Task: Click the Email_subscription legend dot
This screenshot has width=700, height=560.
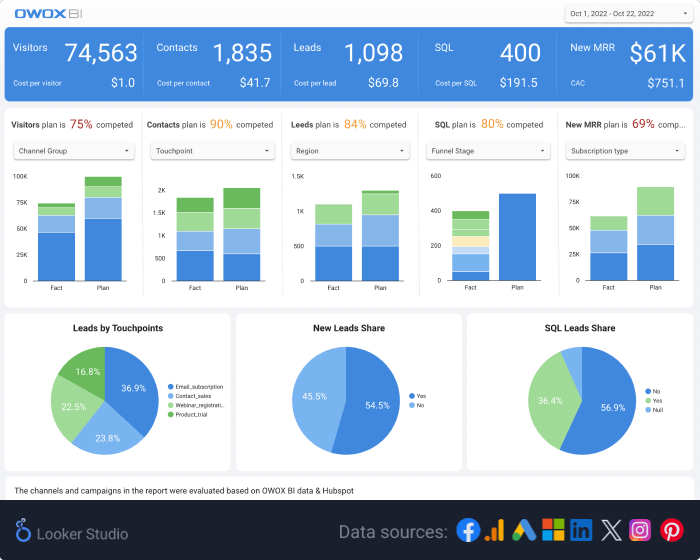Action: coord(171,387)
